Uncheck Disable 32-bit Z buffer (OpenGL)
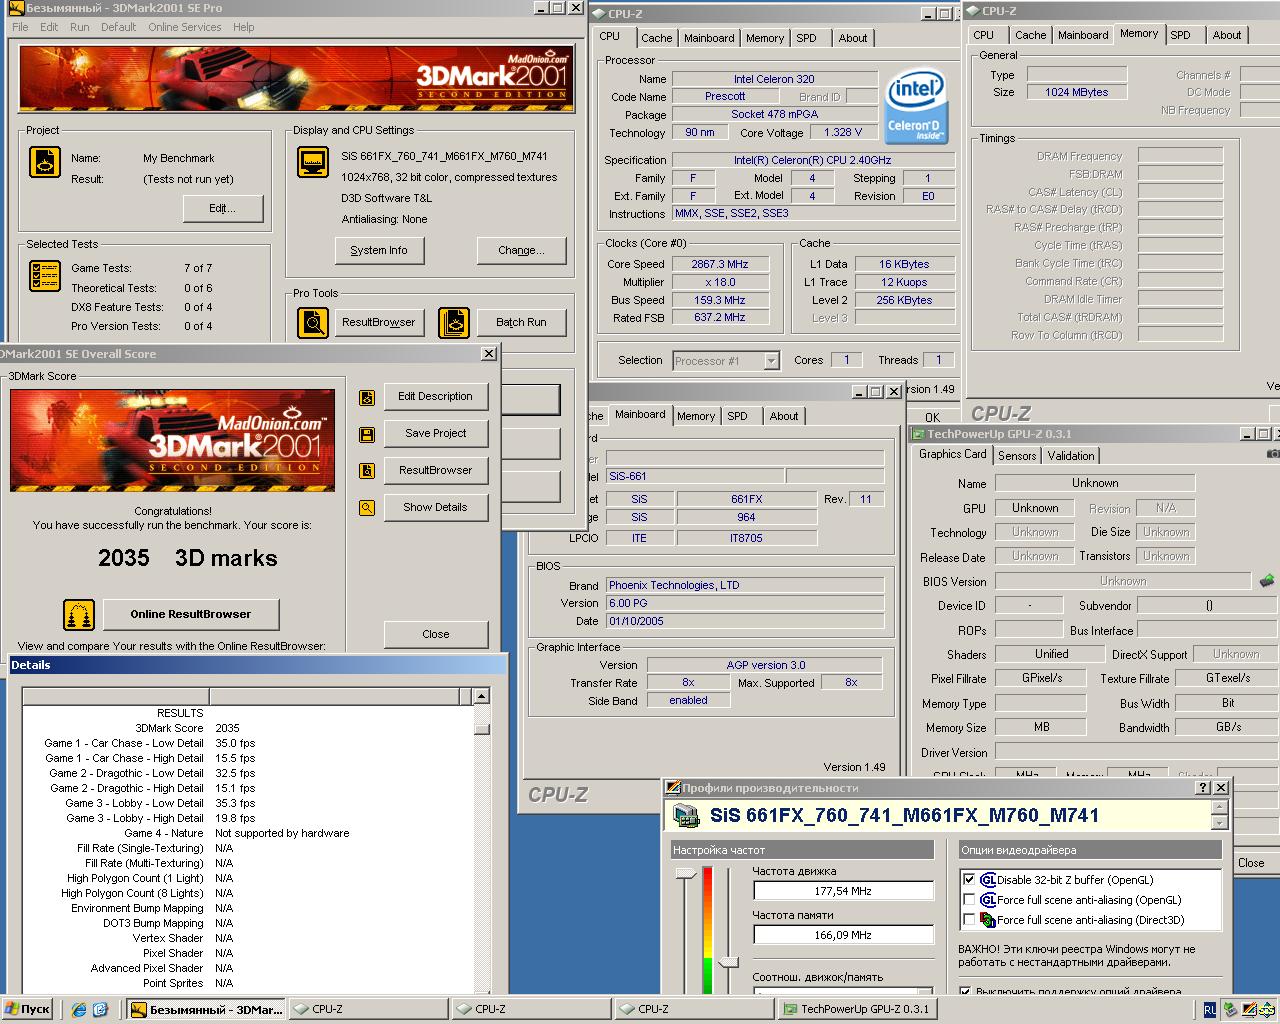1280x1024 pixels. [969, 880]
